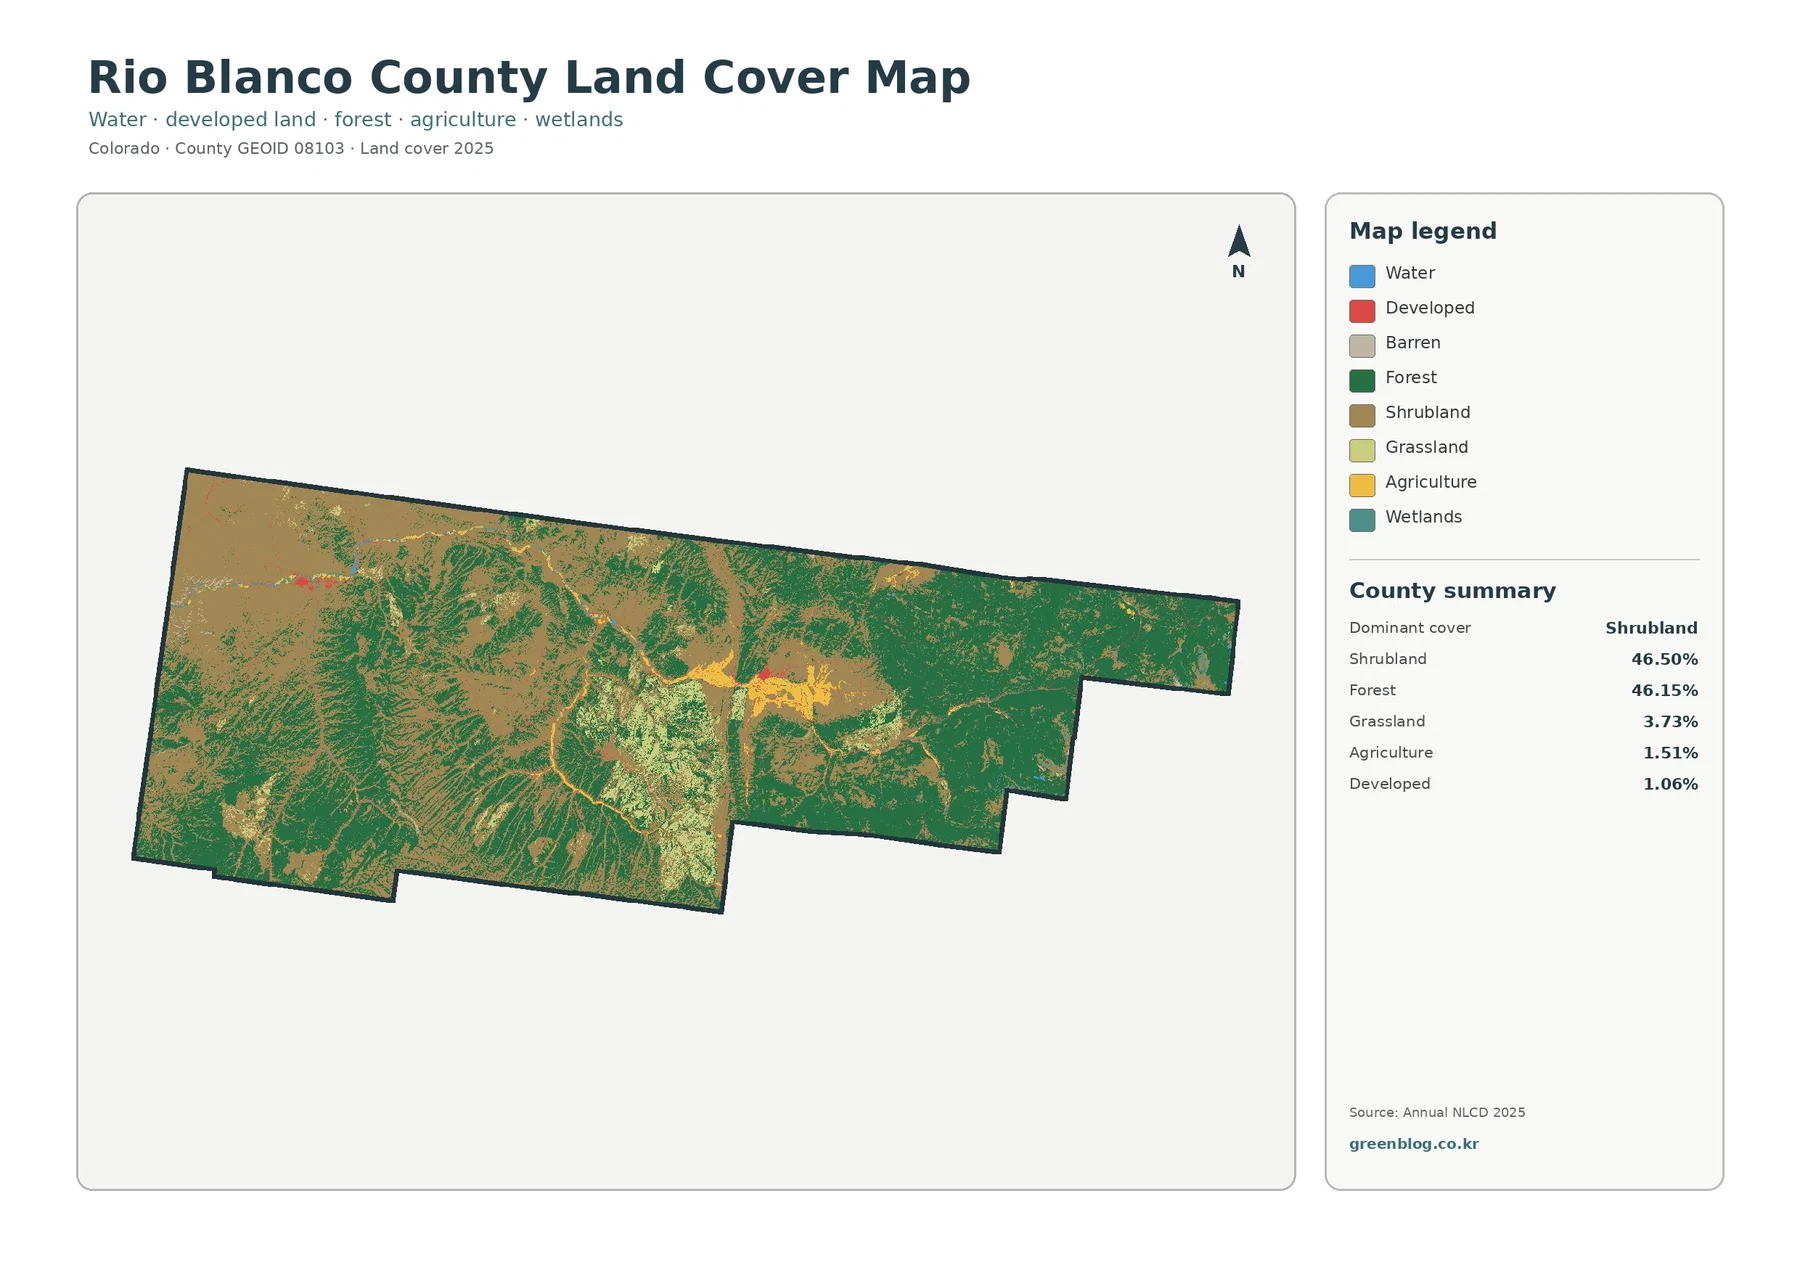Click the subtitle listing water, forest, wetlands
Screen dimensions: 1800x1273
click(x=355, y=119)
